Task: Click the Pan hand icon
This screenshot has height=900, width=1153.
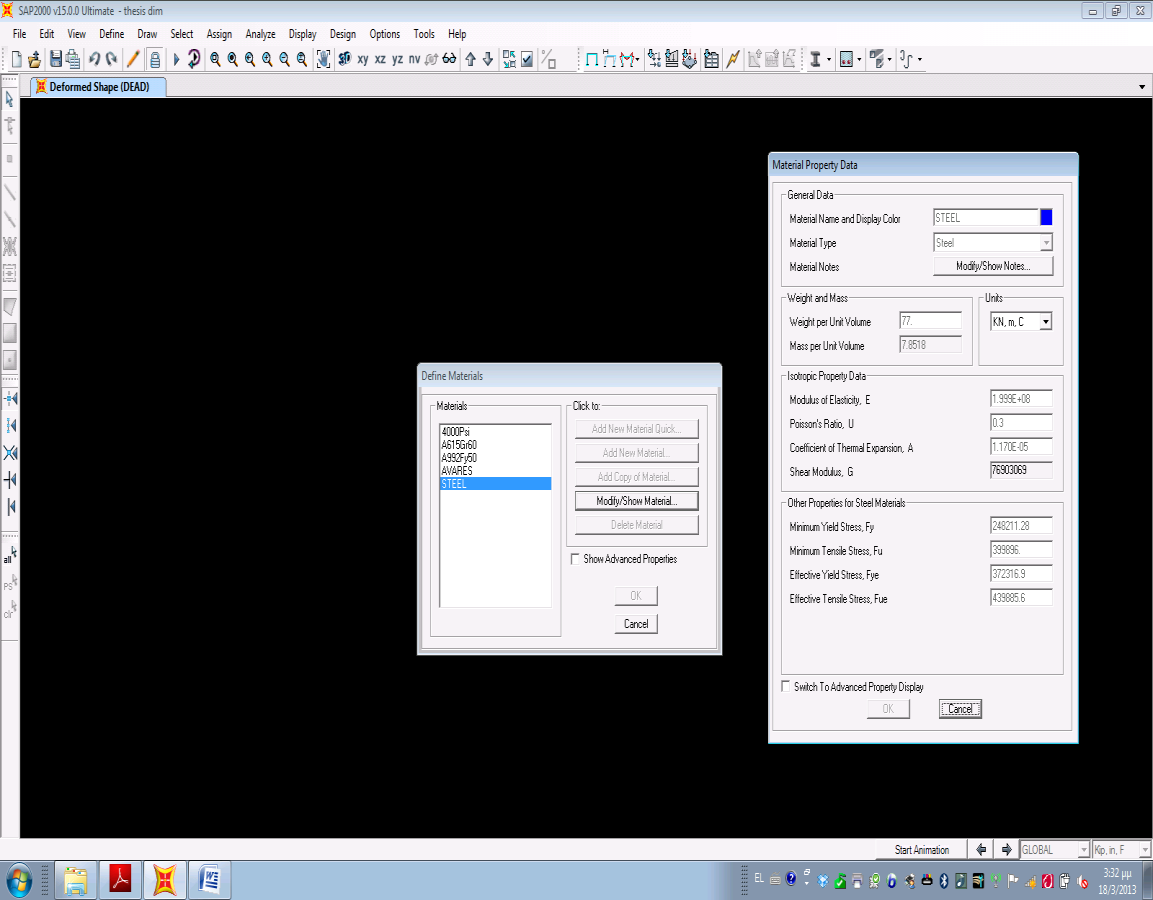Action: coord(324,60)
